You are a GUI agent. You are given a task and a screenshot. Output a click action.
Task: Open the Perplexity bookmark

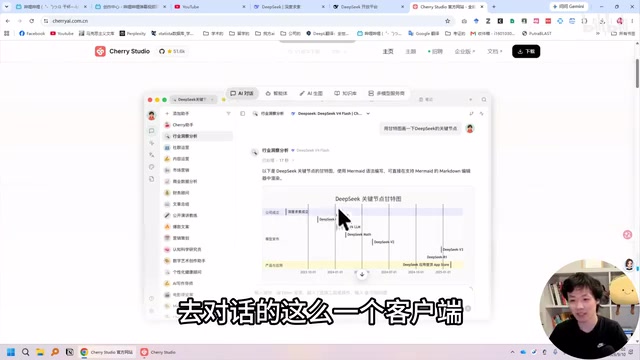click(133, 33)
